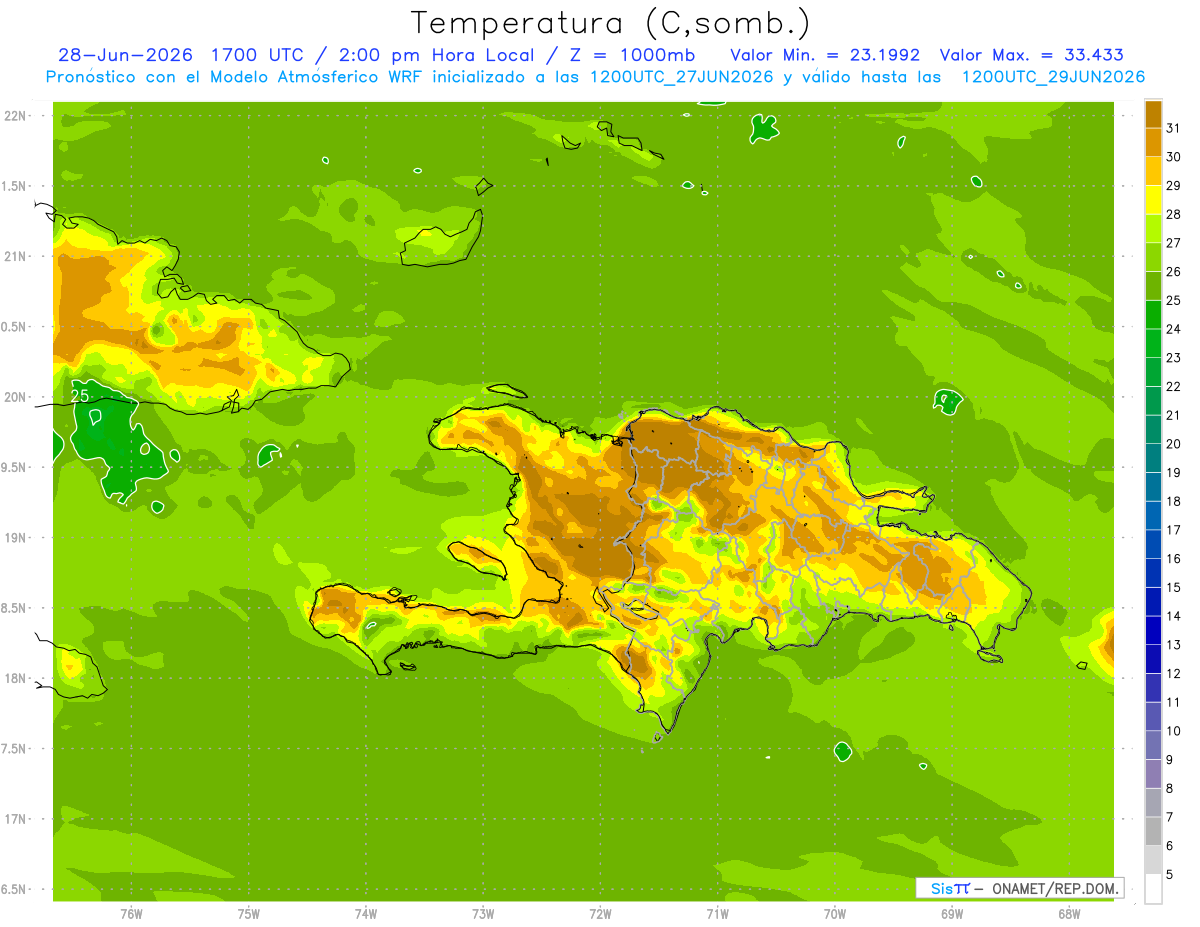Viewport: 1200px width, 927px height.
Task: Click the '12' legend scale label
Action: coord(1174,674)
